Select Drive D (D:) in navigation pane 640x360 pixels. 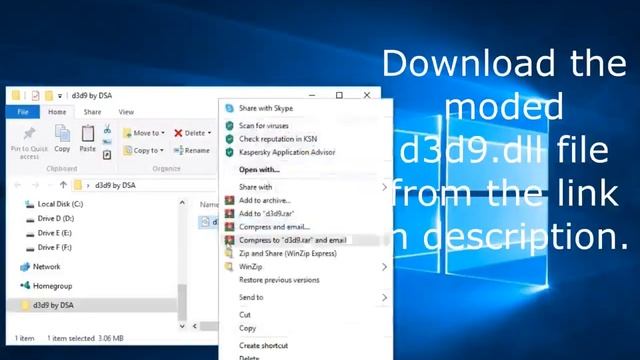coord(56,218)
